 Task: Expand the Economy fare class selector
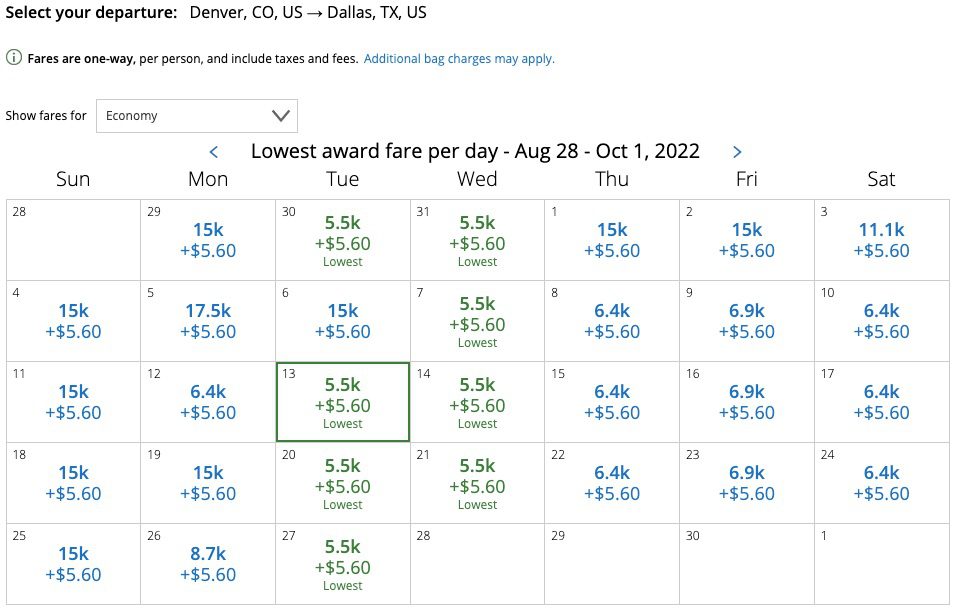197,115
